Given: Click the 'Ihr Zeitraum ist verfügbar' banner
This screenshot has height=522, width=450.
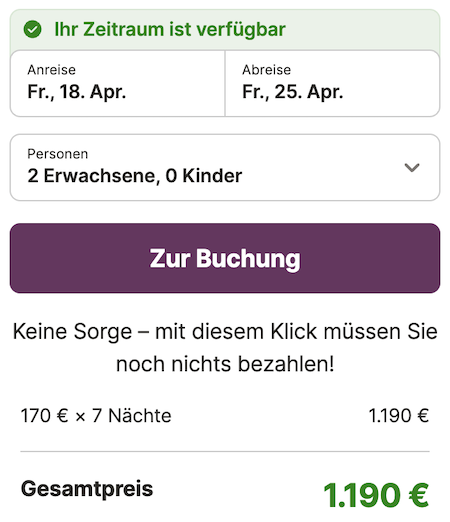Looking at the screenshot, I should pyautogui.click(x=225, y=30).
